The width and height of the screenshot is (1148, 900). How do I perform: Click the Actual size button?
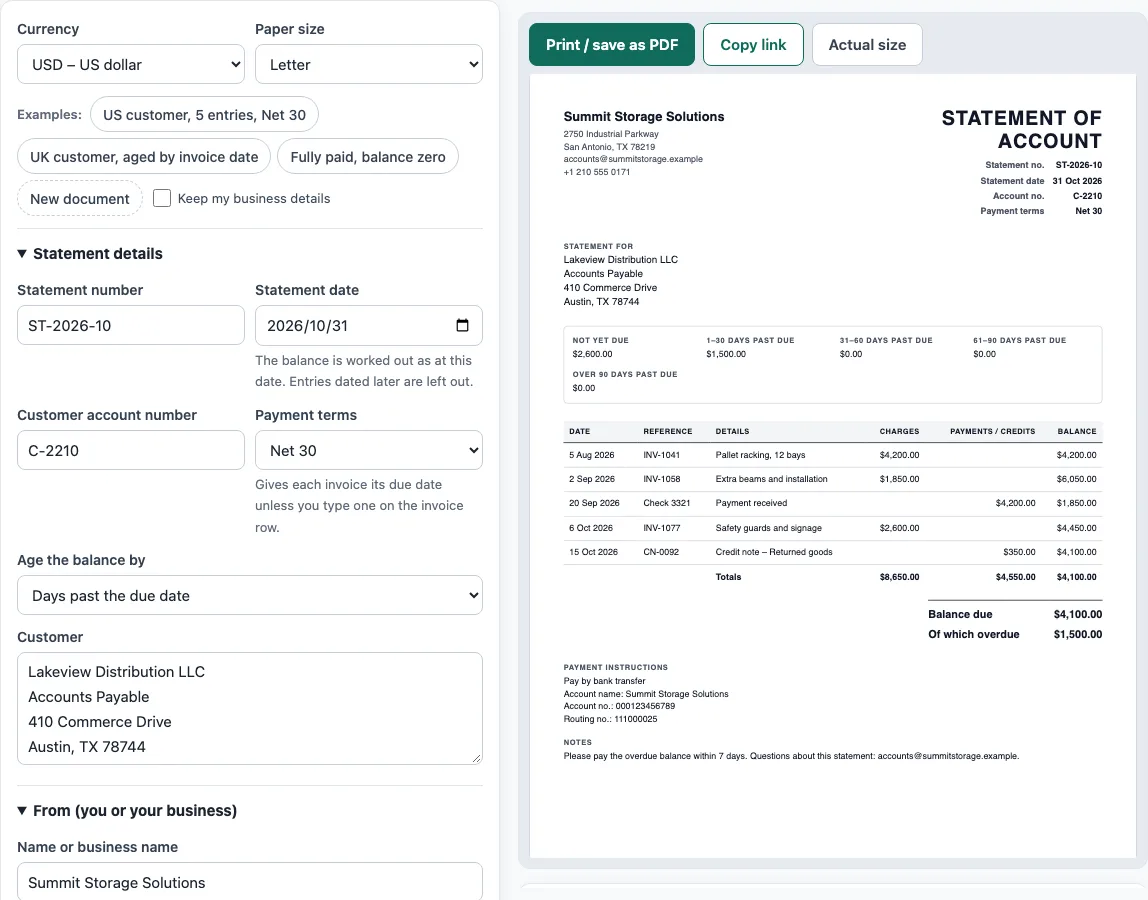867,45
